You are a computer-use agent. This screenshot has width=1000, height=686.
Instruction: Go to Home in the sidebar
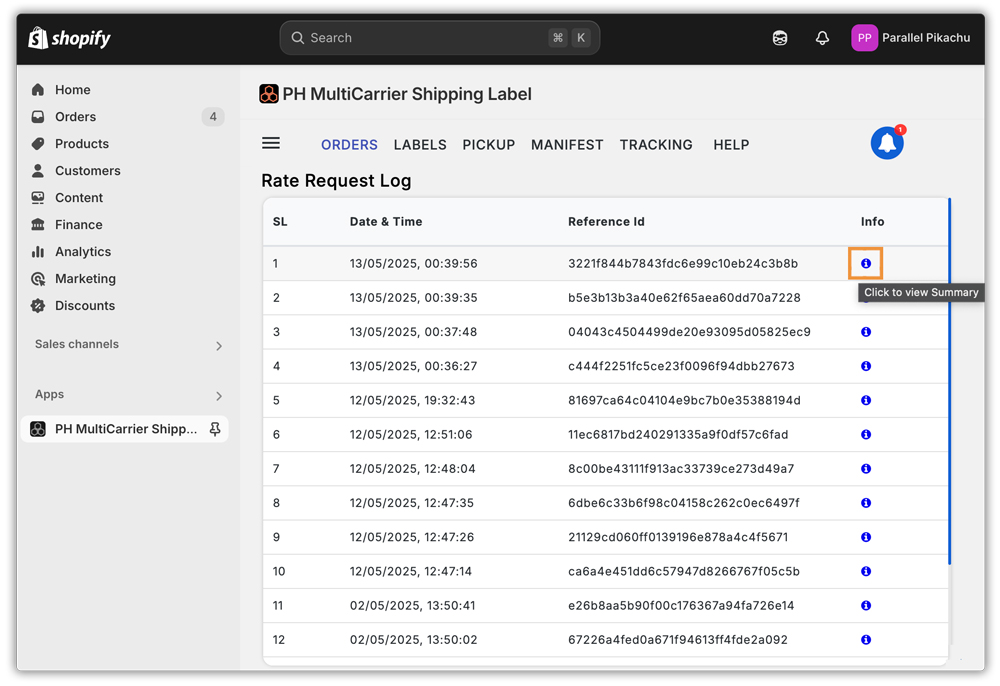pos(72,90)
